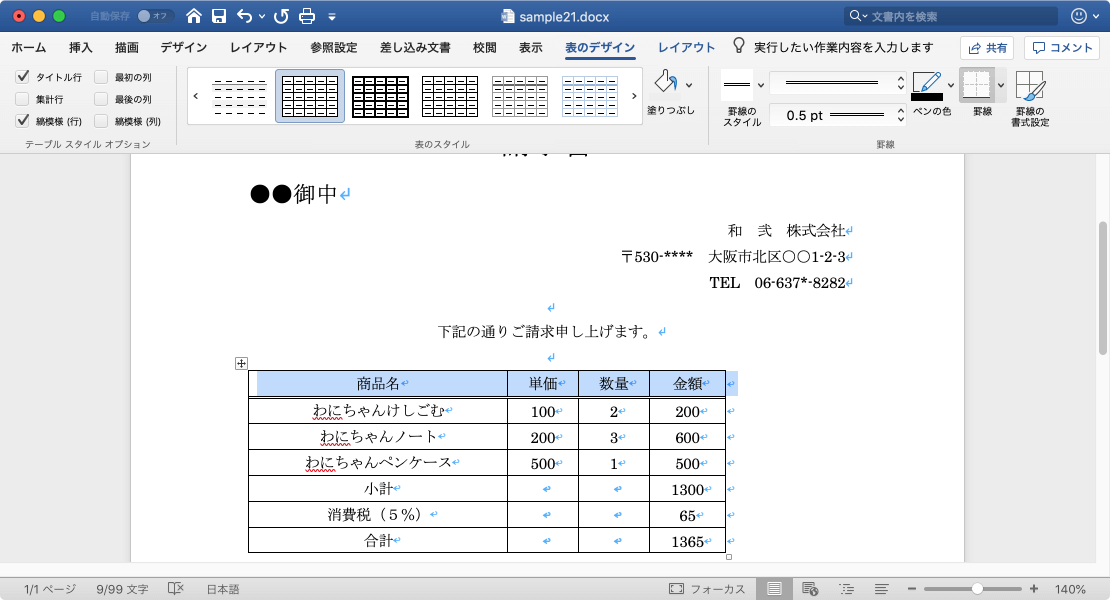Open the 参照設定 tab
This screenshot has width=1110, height=600.
[333, 47]
